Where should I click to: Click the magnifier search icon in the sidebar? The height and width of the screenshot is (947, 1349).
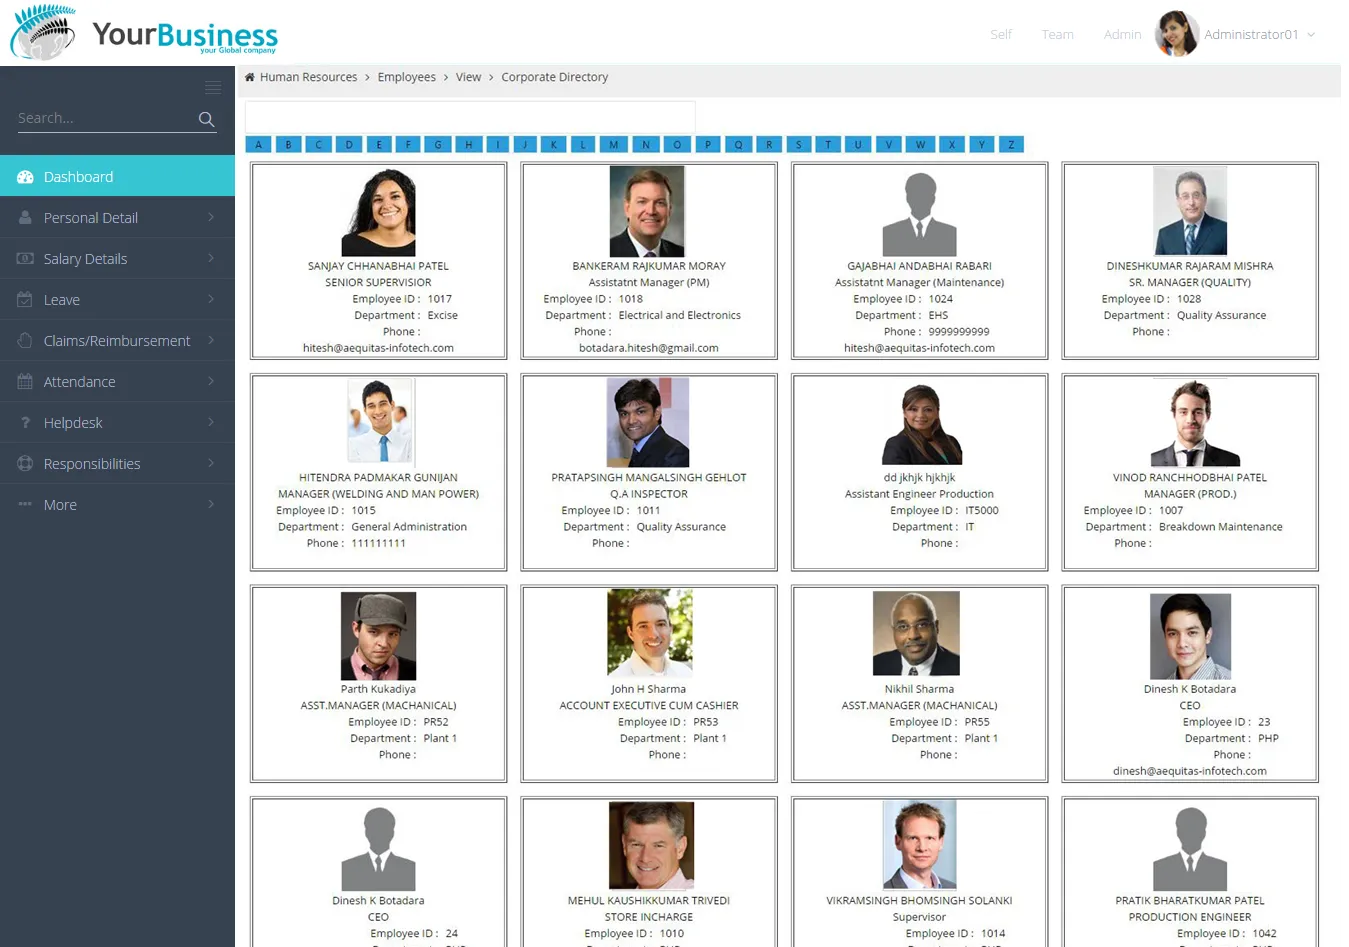pos(206,119)
